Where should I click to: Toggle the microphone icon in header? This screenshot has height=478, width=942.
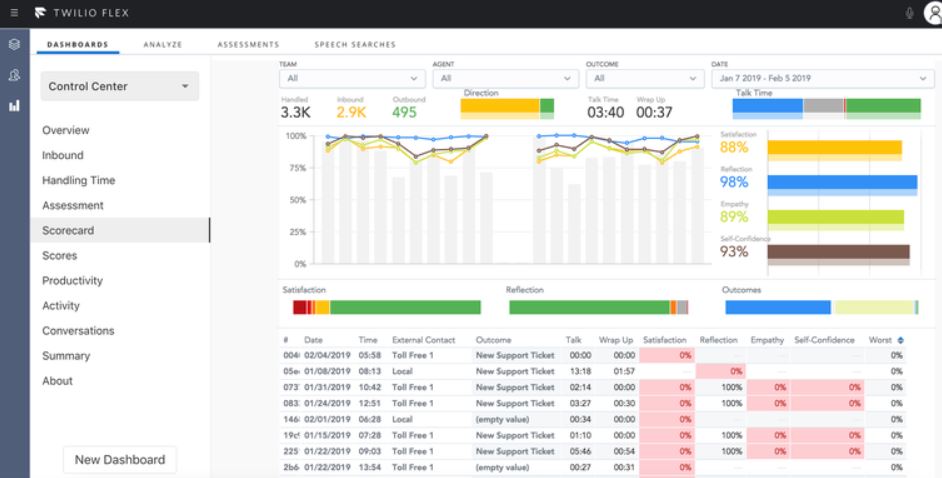point(910,13)
